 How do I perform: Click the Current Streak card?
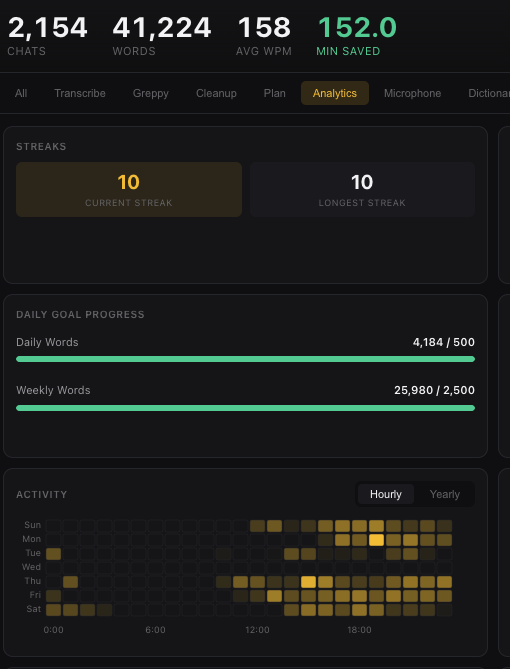[x=129, y=189]
